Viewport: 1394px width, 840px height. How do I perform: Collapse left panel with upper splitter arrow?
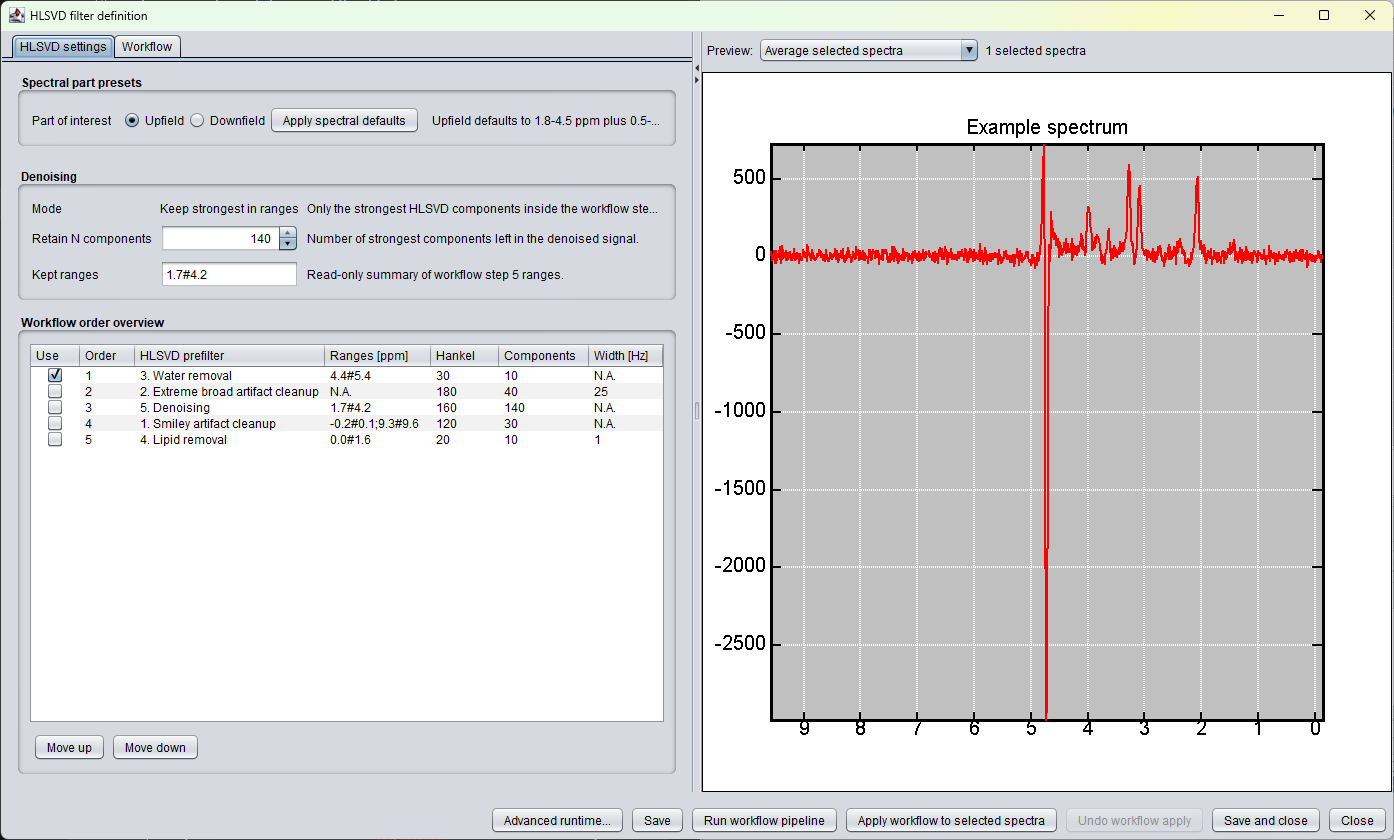pyautogui.click(x=697, y=68)
